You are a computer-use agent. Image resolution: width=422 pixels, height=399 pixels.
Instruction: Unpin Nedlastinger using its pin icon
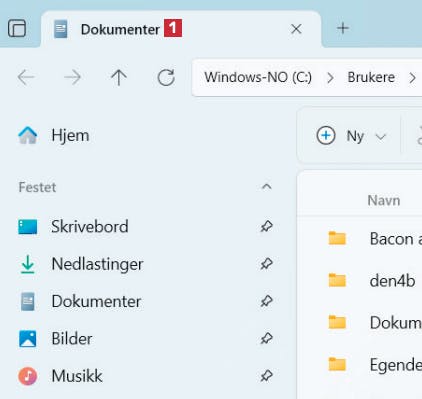click(267, 264)
